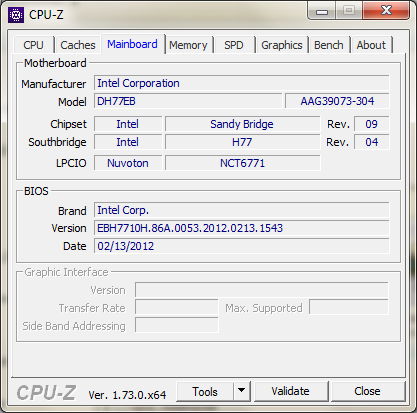
Task: Minimize the CPU-Z window
Action: pyautogui.click(x=321, y=12)
